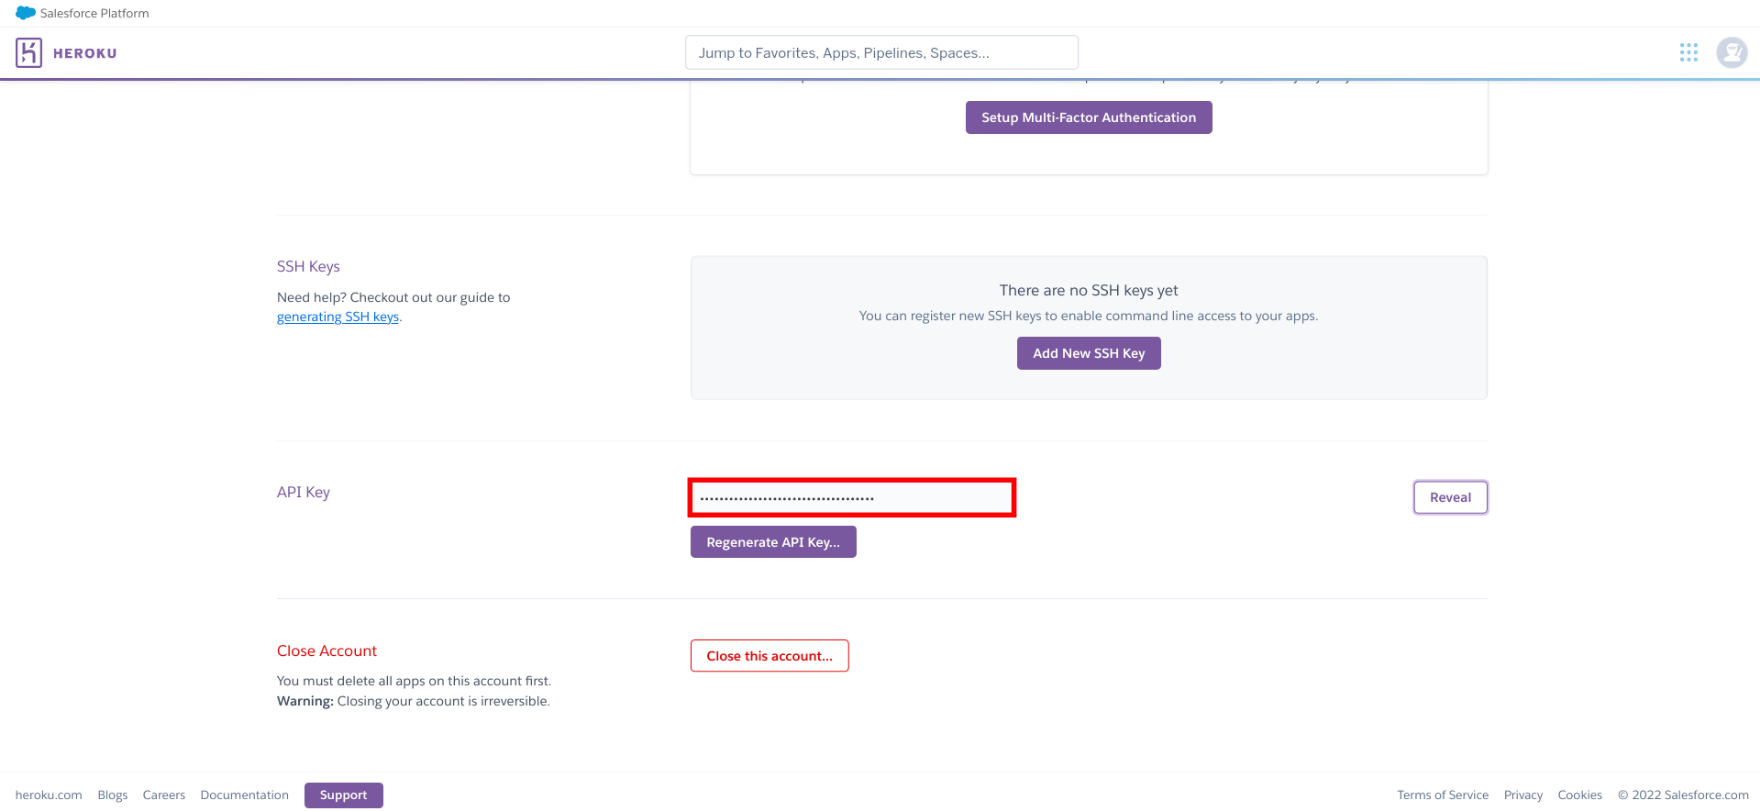The width and height of the screenshot is (1760, 811).
Task: Click the Salesforce Platform label
Action: (94, 13)
